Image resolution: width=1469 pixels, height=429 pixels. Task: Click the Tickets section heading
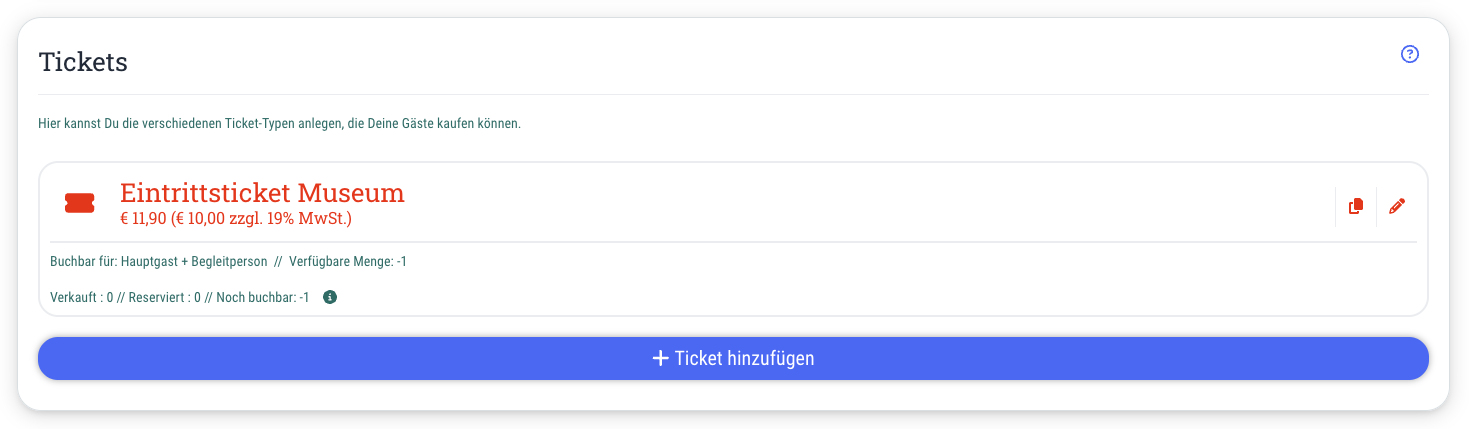(83, 62)
